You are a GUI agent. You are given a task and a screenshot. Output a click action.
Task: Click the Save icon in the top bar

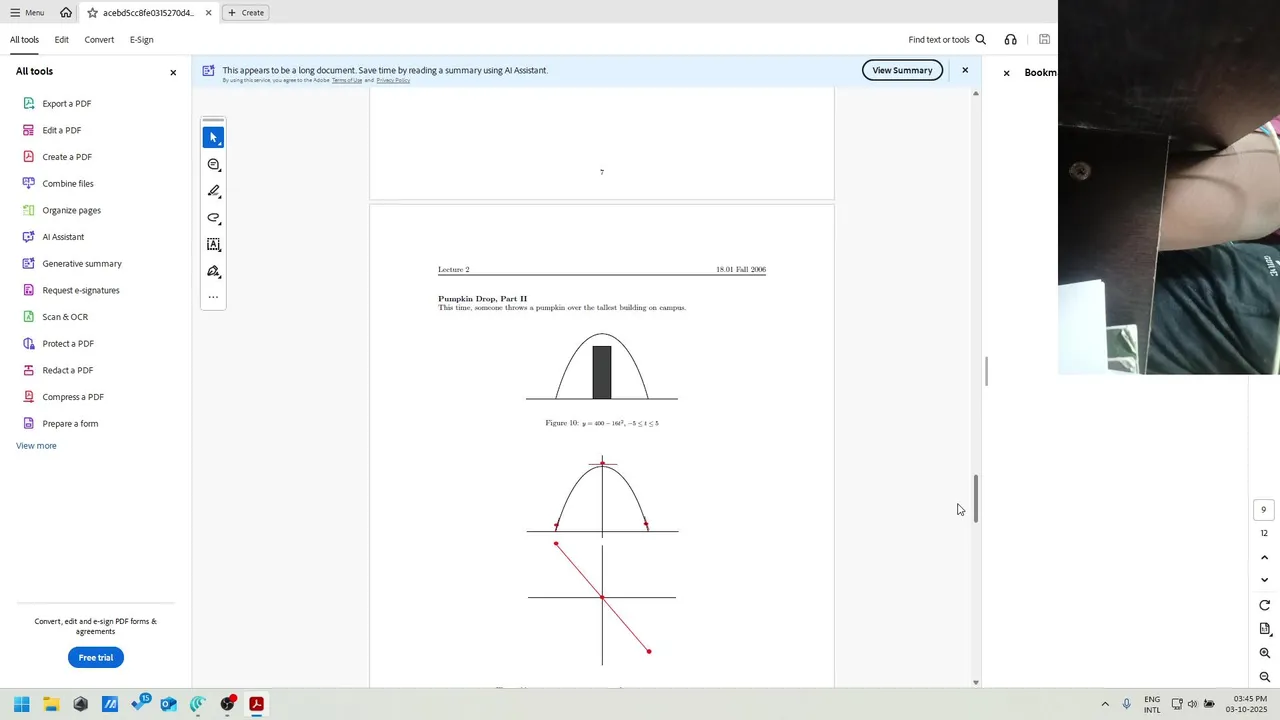click(1044, 40)
